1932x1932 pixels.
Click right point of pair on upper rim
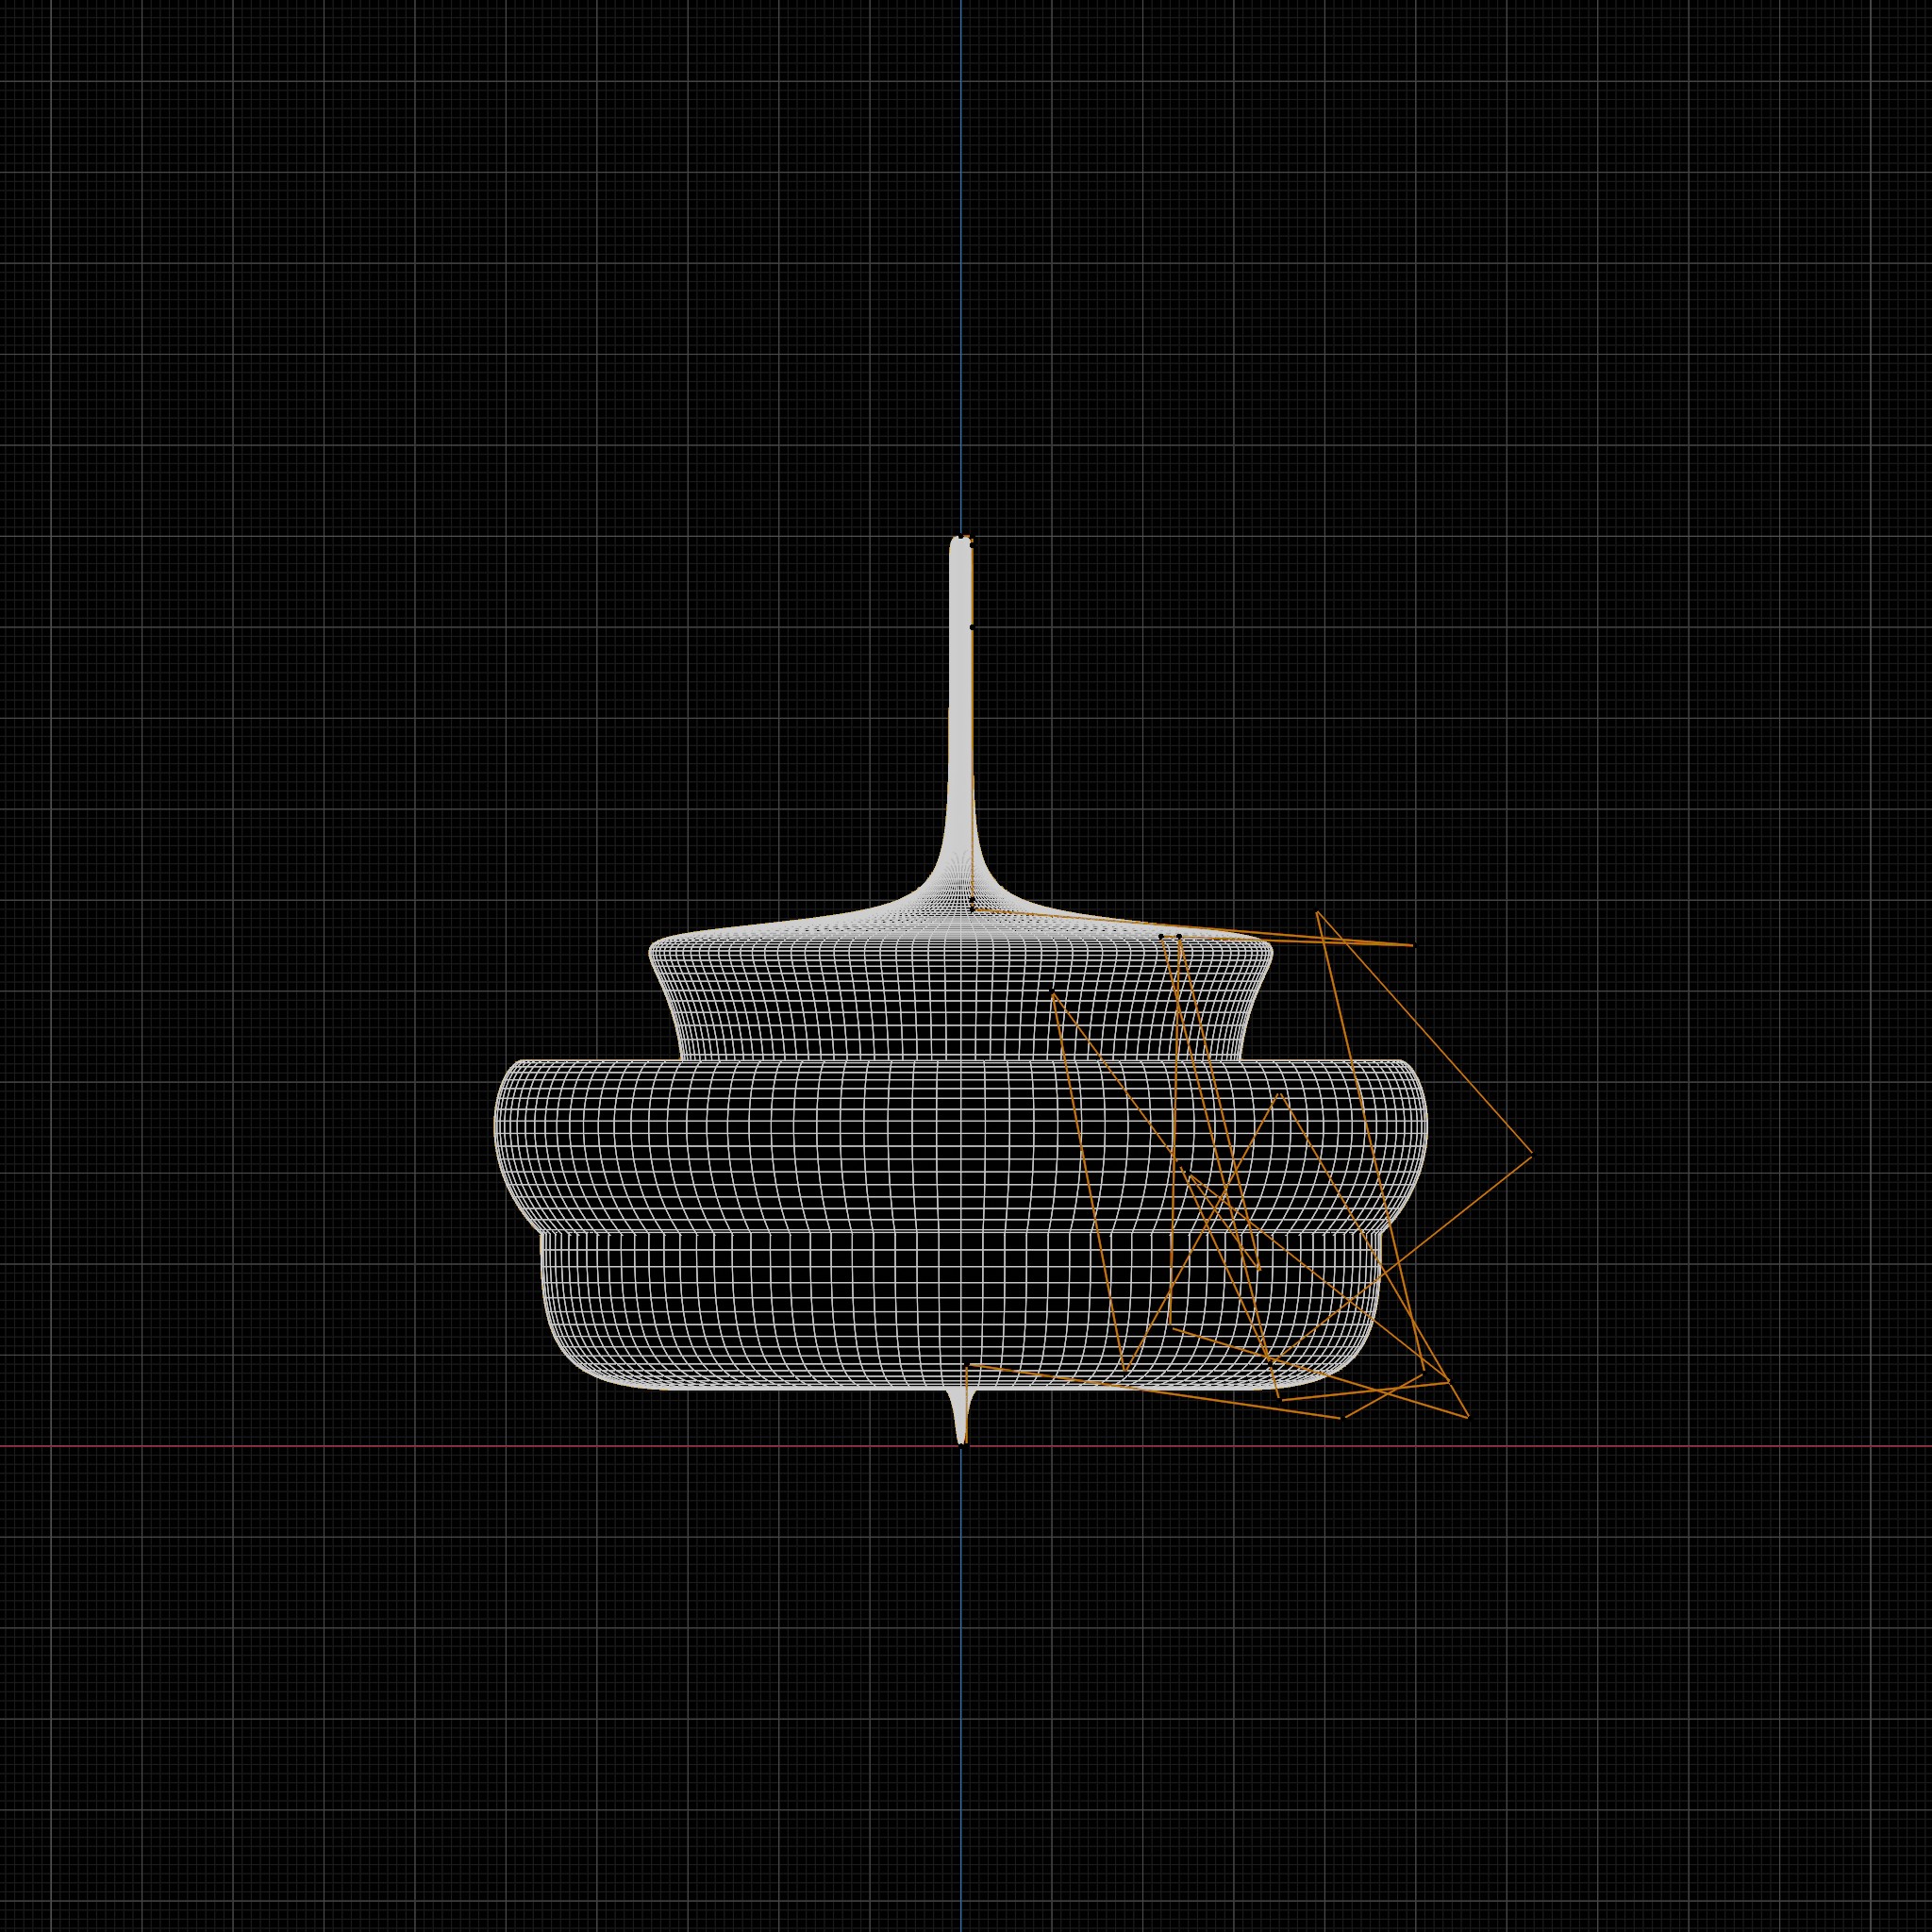(x=1179, y=936)
